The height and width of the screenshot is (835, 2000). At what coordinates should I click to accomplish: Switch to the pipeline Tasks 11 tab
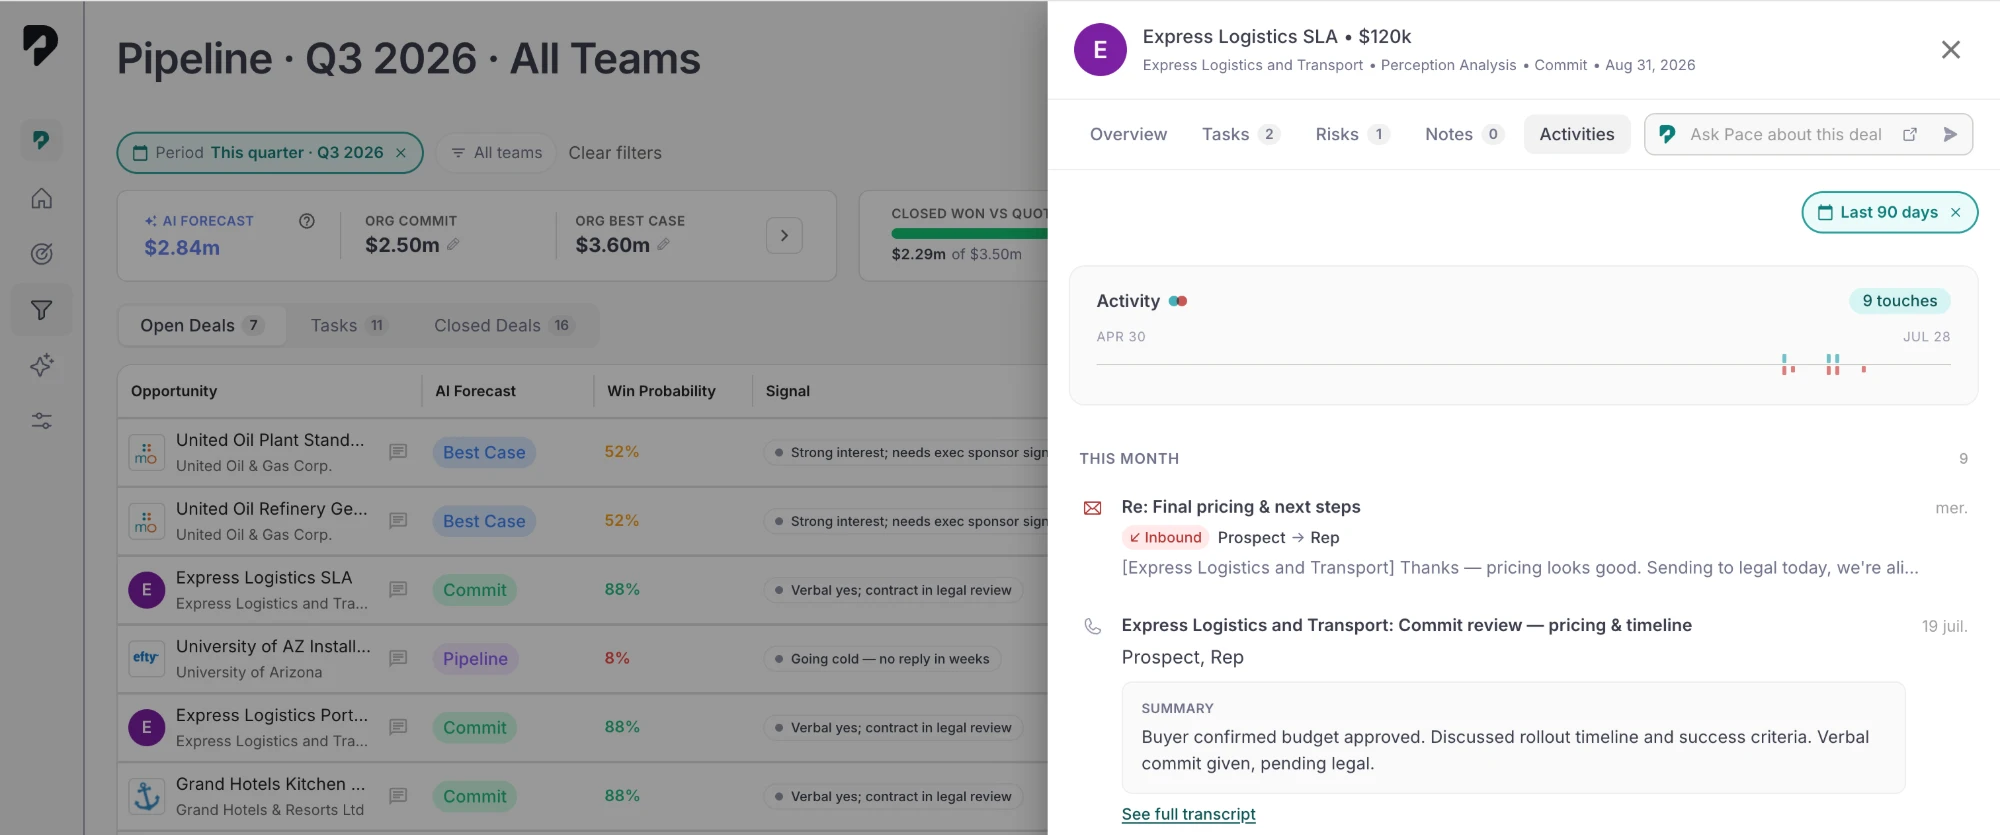tap(348, 326)
